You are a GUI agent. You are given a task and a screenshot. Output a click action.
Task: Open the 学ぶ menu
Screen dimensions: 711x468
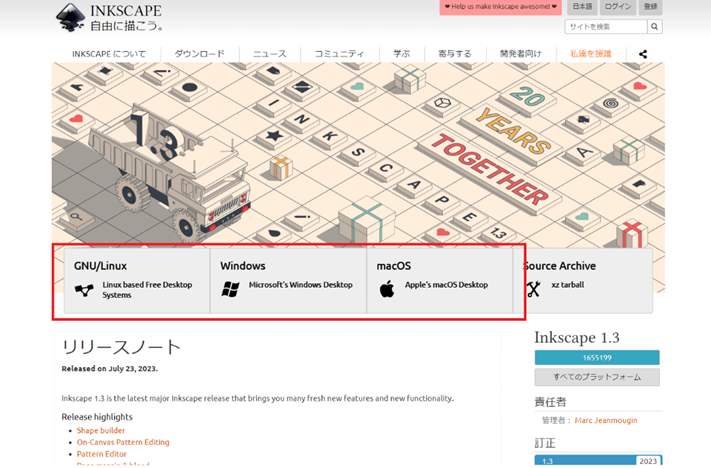[x=402, y=54]
